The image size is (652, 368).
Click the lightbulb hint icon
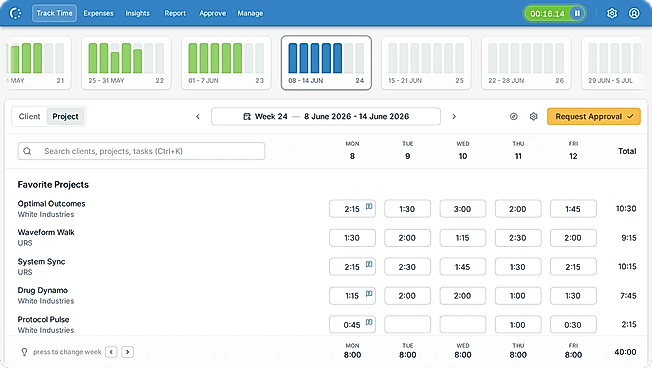point(24,352)
